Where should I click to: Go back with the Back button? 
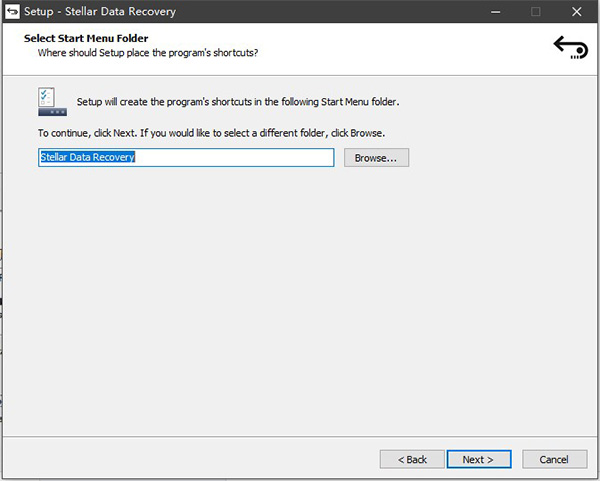pos(412,459)
